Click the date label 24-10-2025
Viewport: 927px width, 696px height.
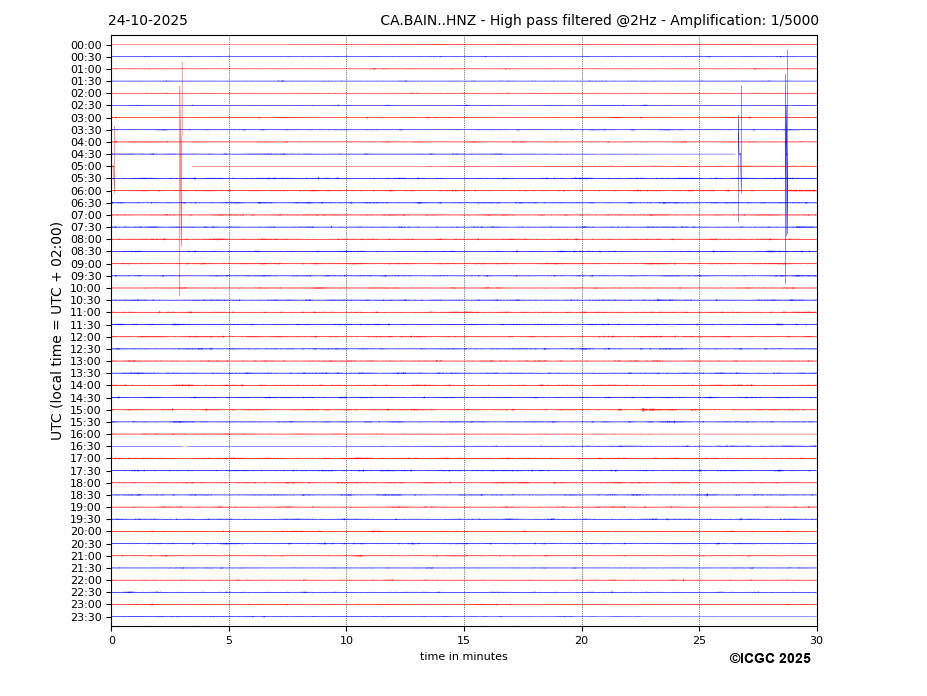click(x=148, y=21)
